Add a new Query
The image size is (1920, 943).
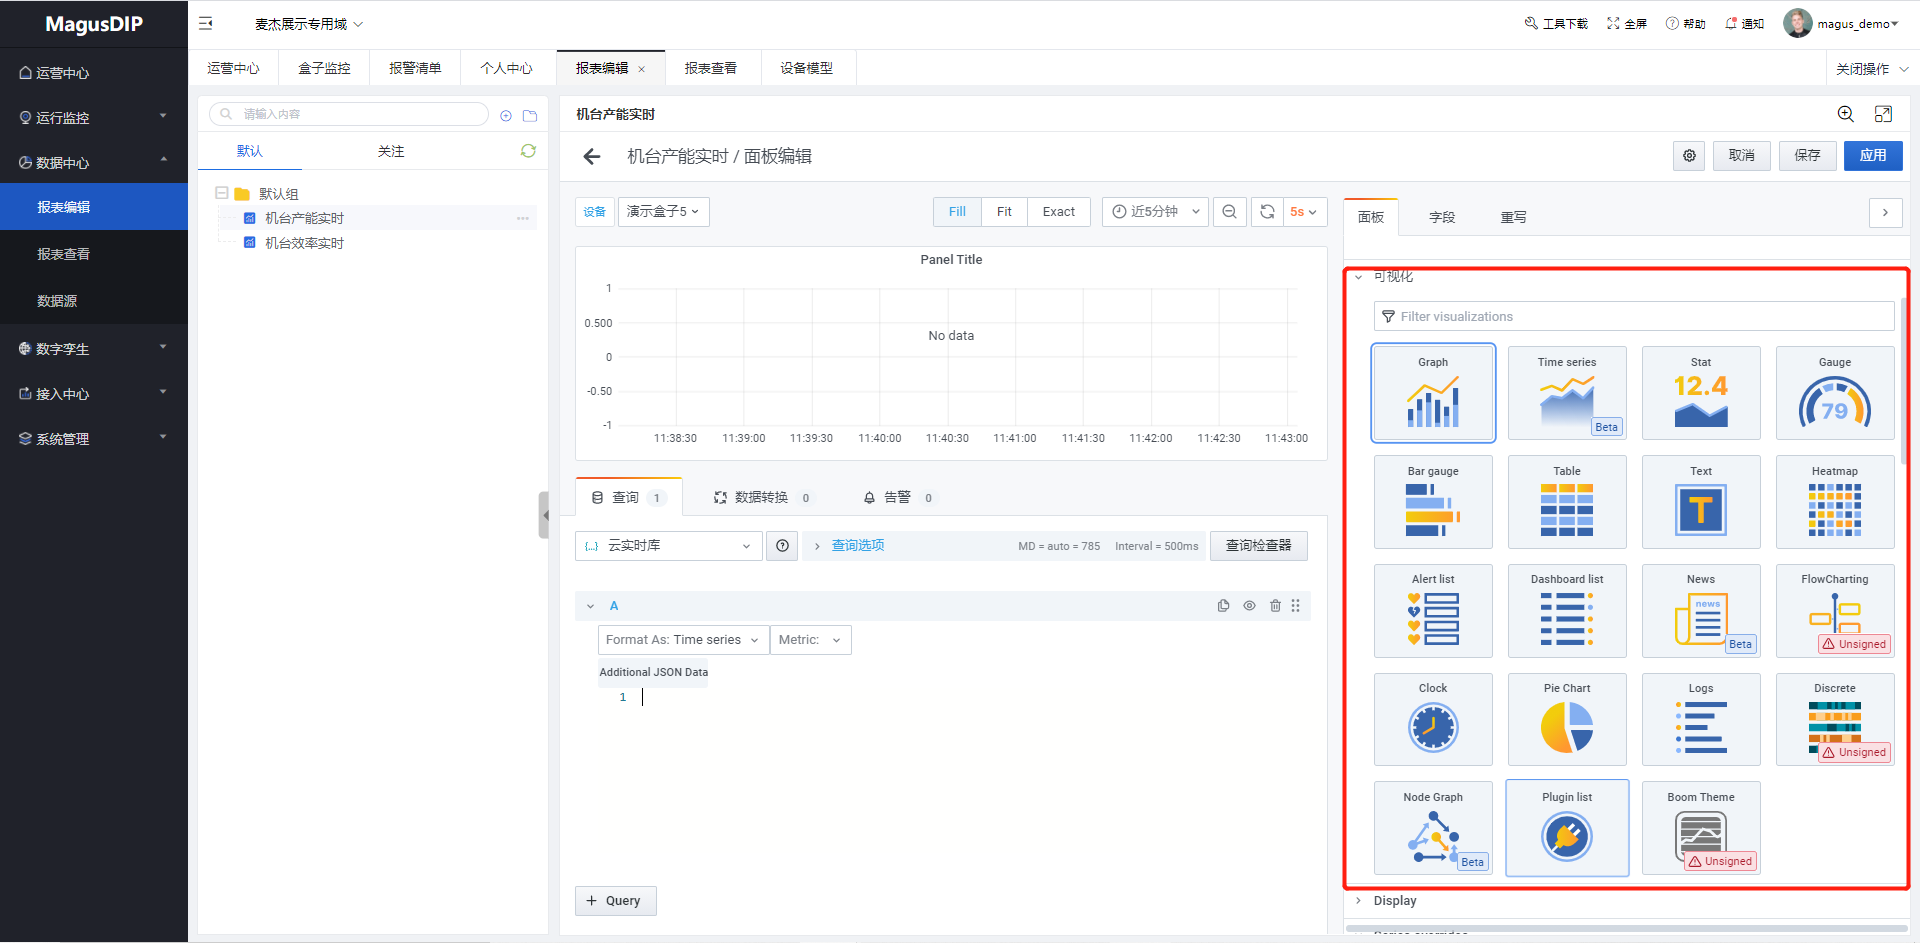(615, 901)
